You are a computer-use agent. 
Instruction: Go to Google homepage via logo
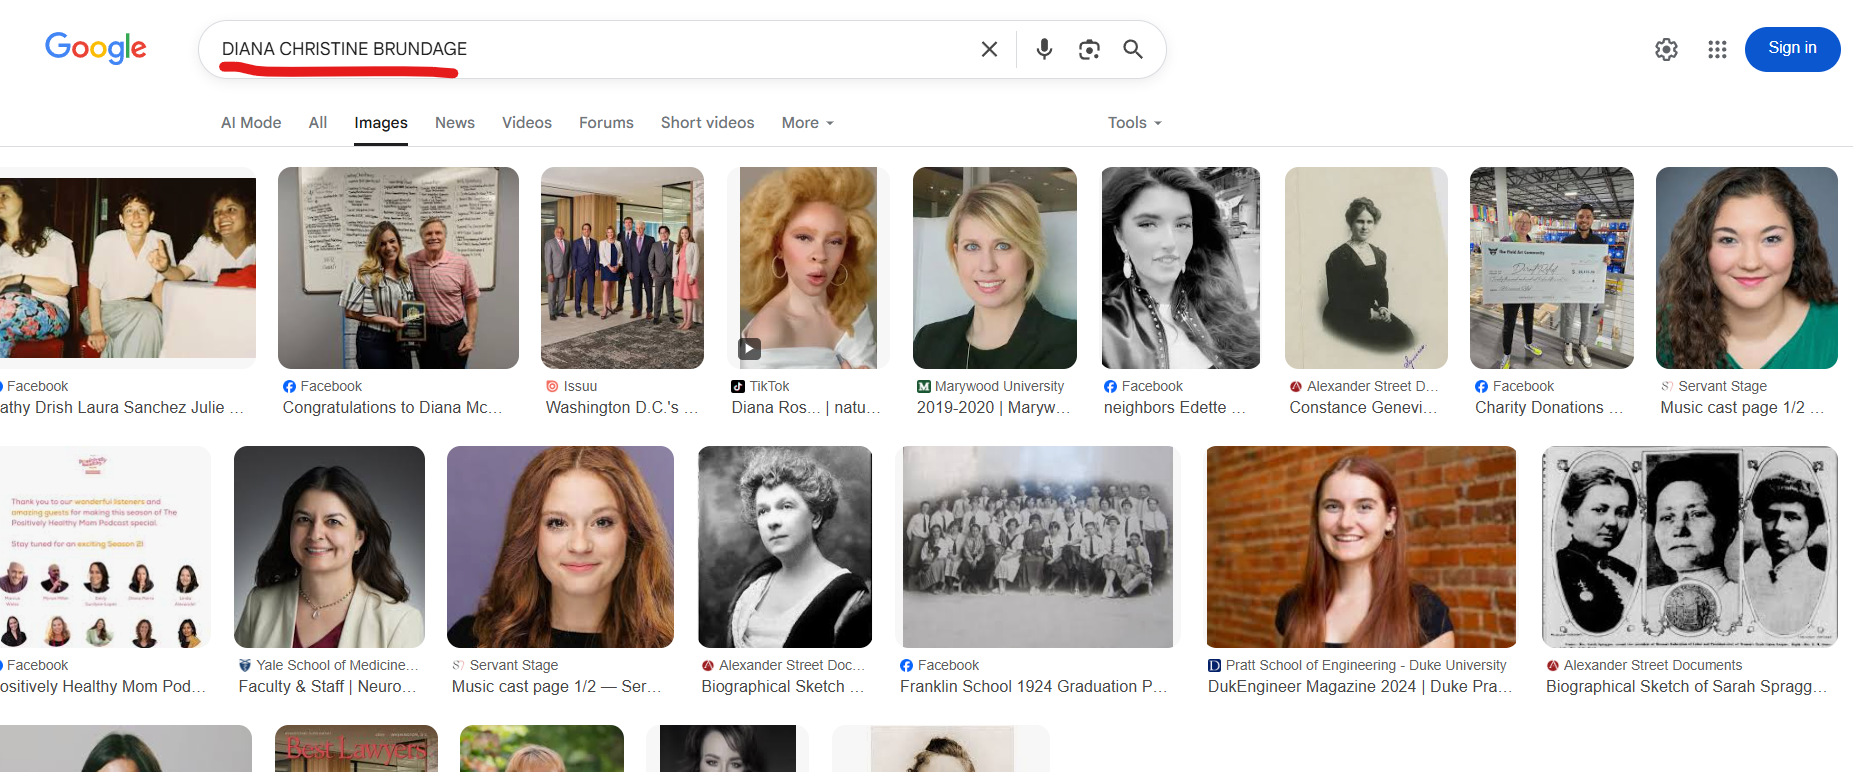[x=96, y=48]
